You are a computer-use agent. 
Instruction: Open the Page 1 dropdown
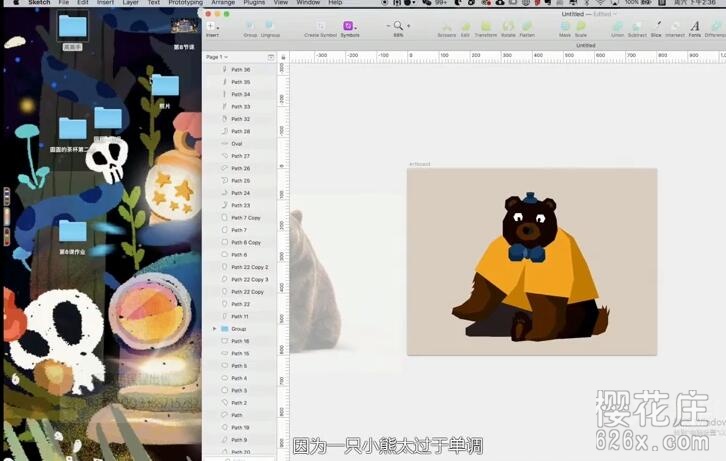[x=217, y=57]
